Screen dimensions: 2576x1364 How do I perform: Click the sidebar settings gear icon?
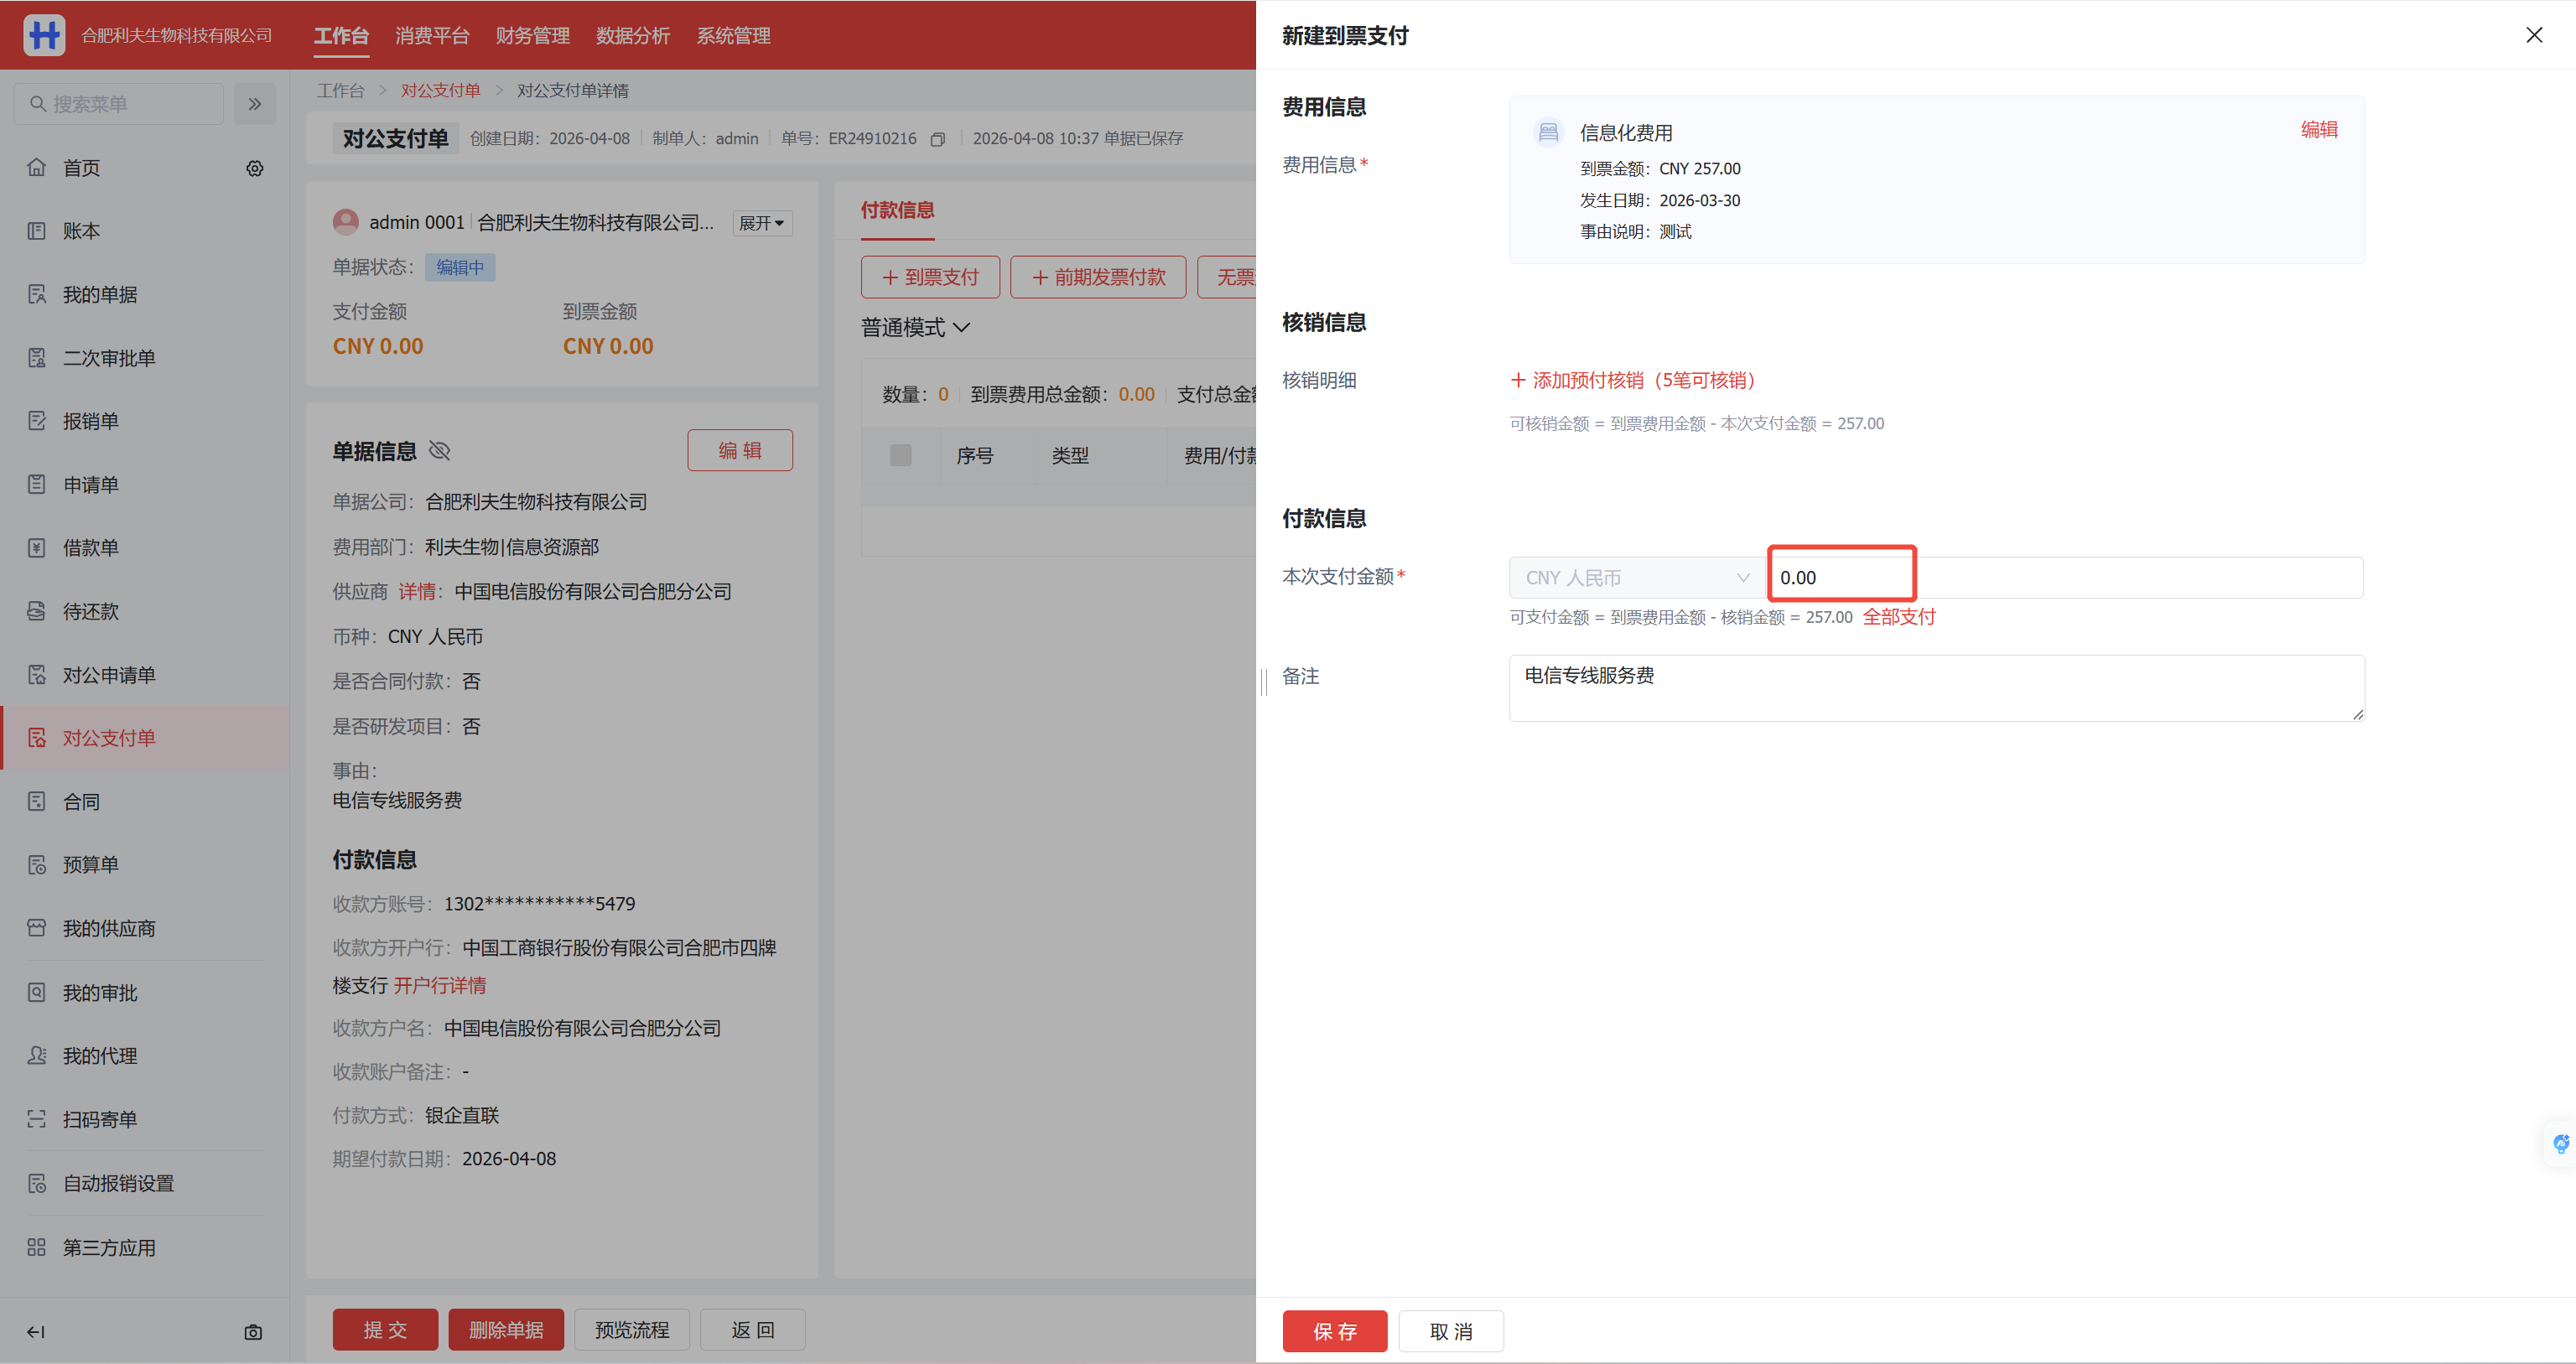coord(255,168)
